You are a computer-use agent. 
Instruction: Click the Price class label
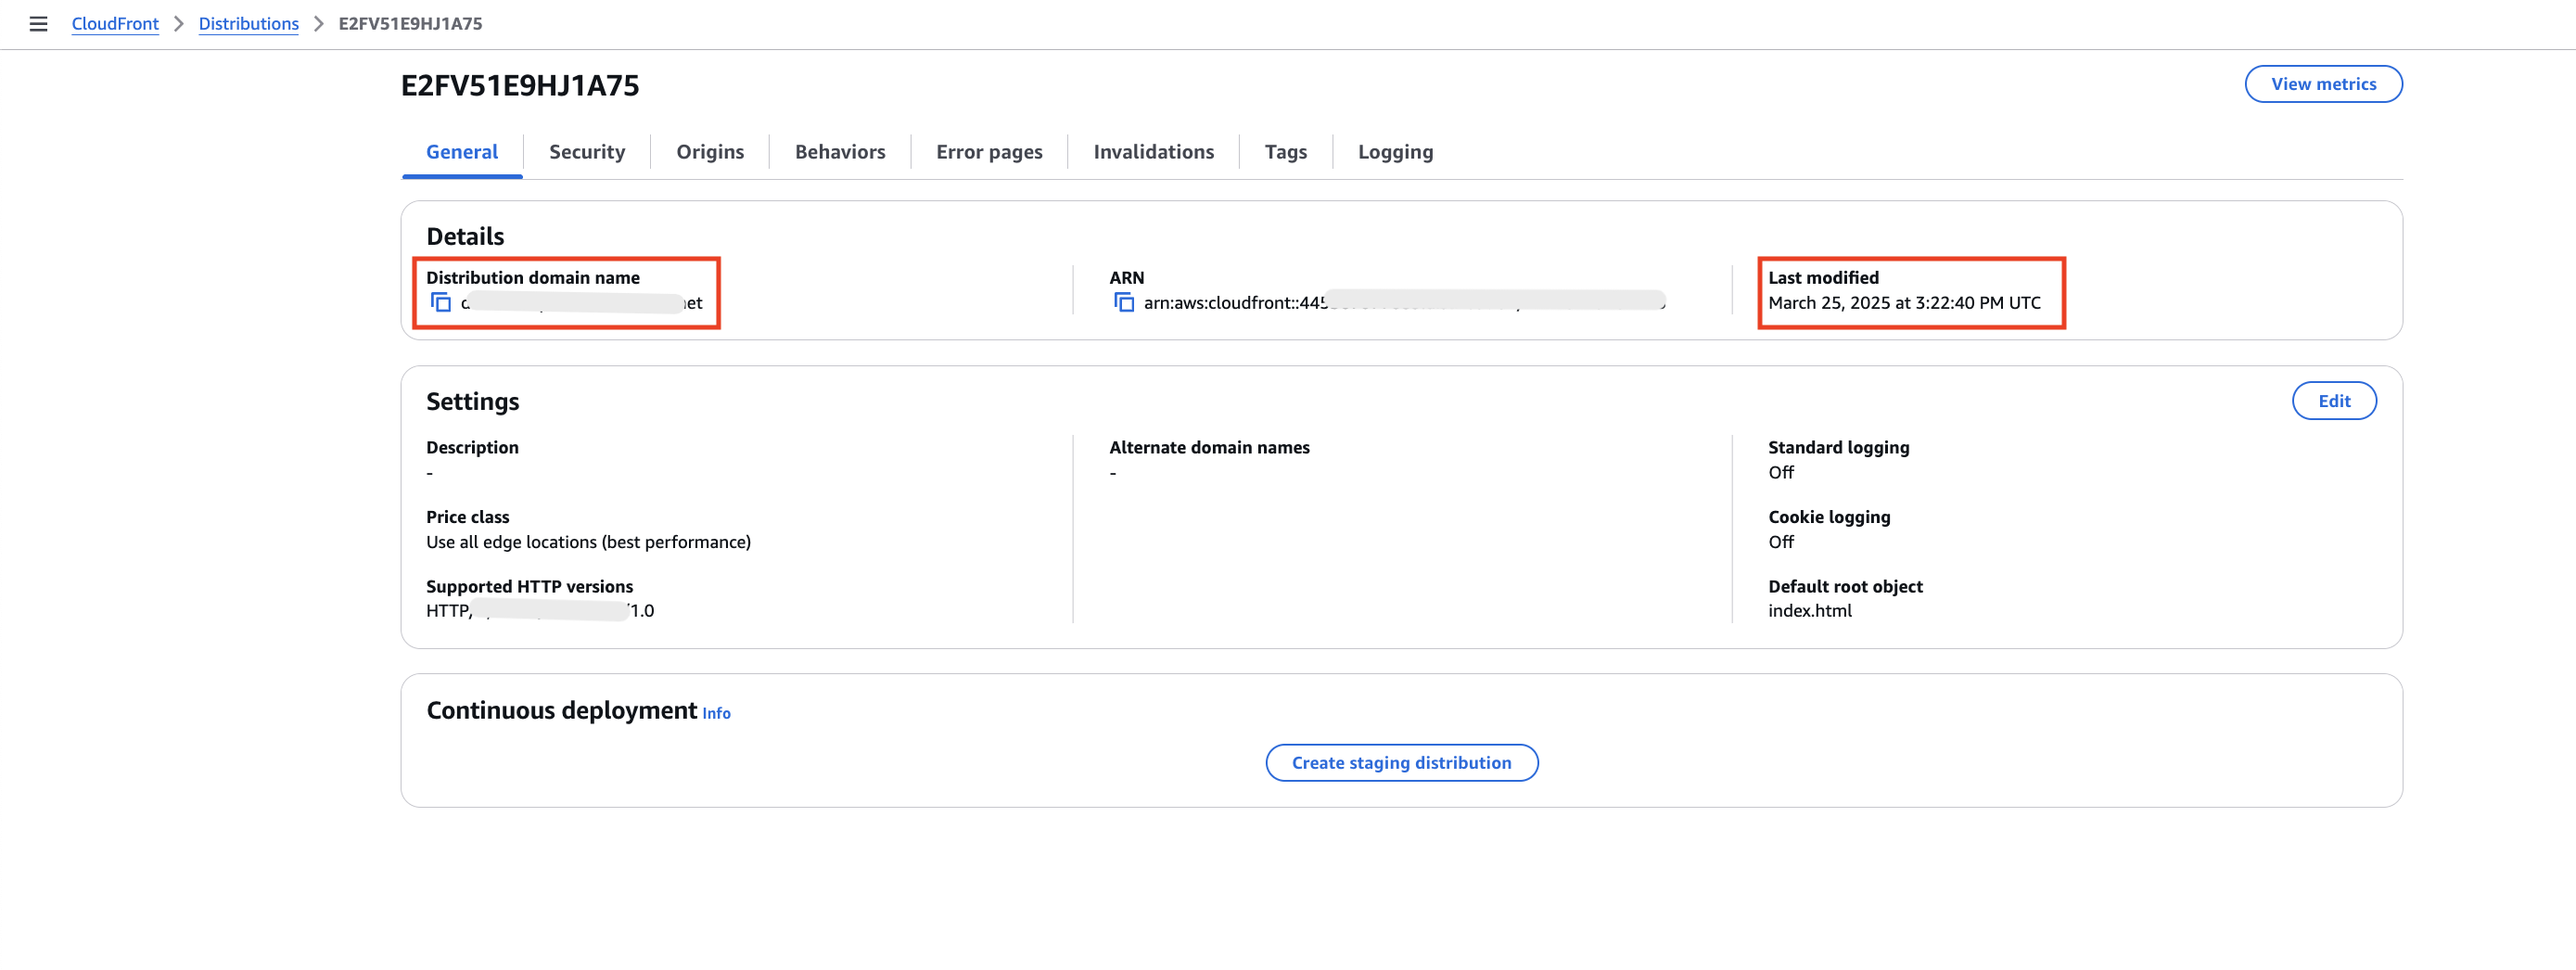[x=467, y=517]
